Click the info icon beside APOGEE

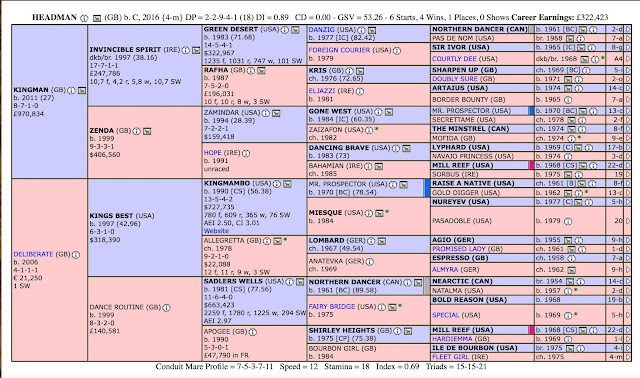pos(253,332)
